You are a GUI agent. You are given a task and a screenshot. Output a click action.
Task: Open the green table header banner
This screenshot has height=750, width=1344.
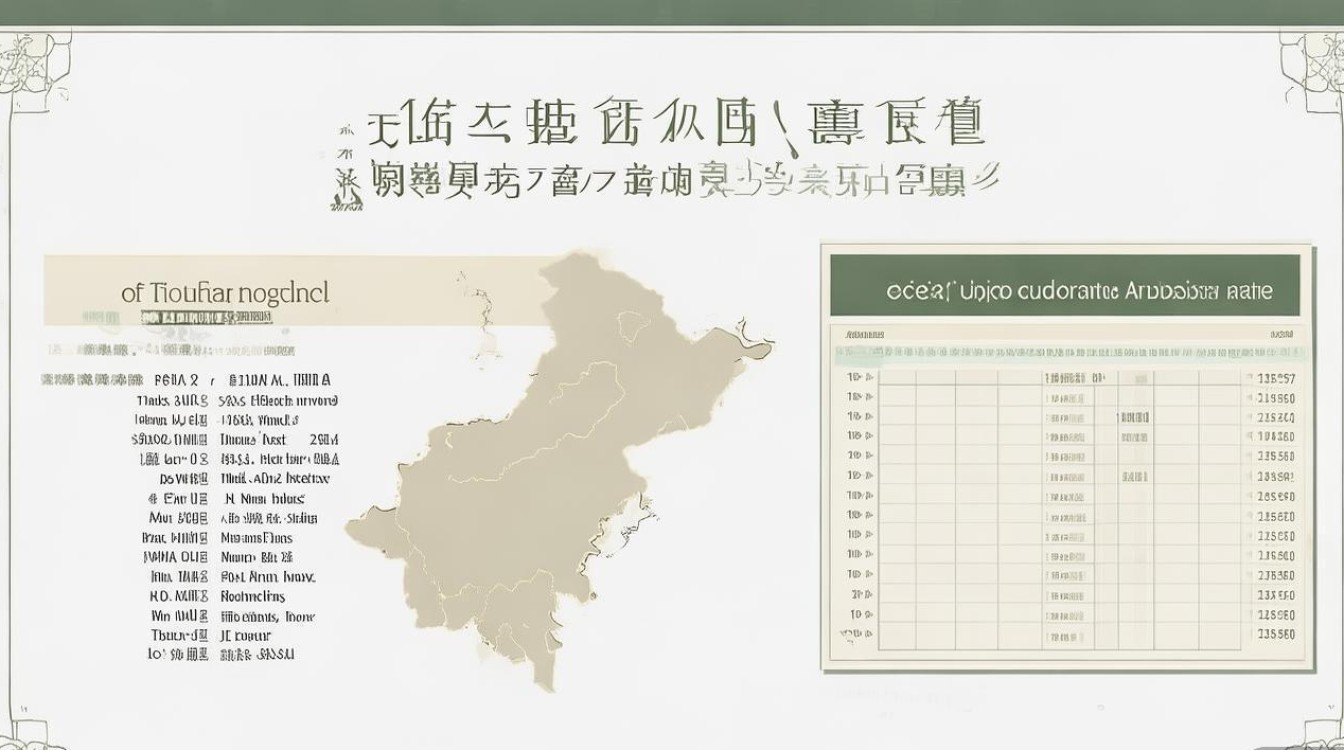(1065, 291)
